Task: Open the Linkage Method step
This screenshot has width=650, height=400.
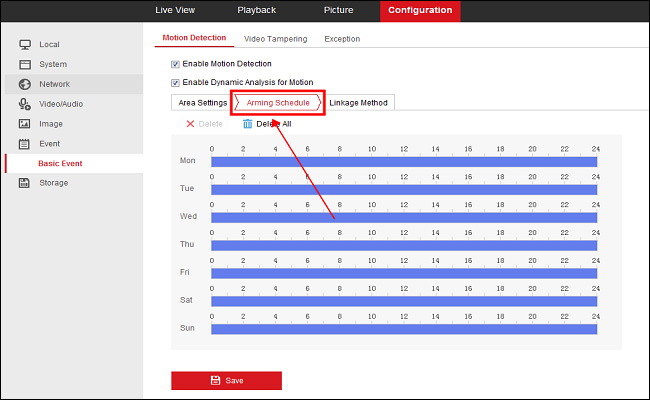Action: [358, 103]
